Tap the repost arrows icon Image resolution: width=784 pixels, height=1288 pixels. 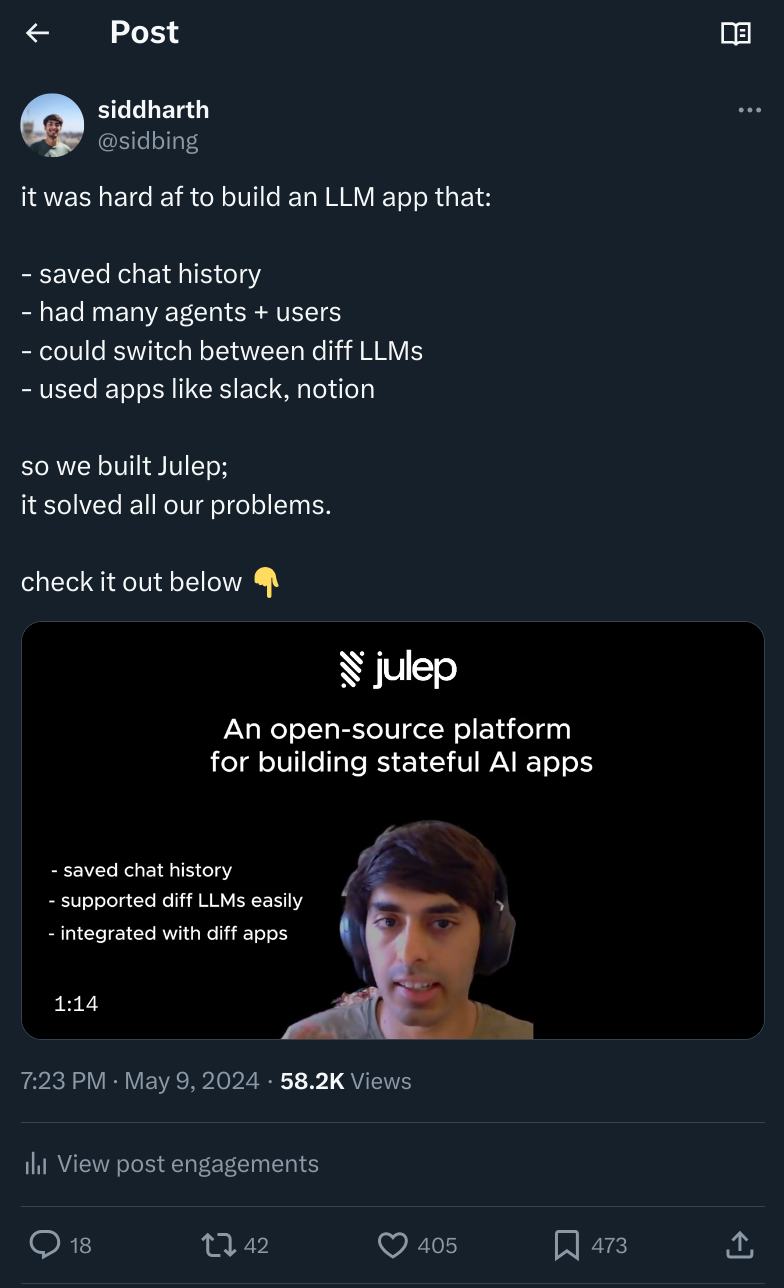(218, 1244)
